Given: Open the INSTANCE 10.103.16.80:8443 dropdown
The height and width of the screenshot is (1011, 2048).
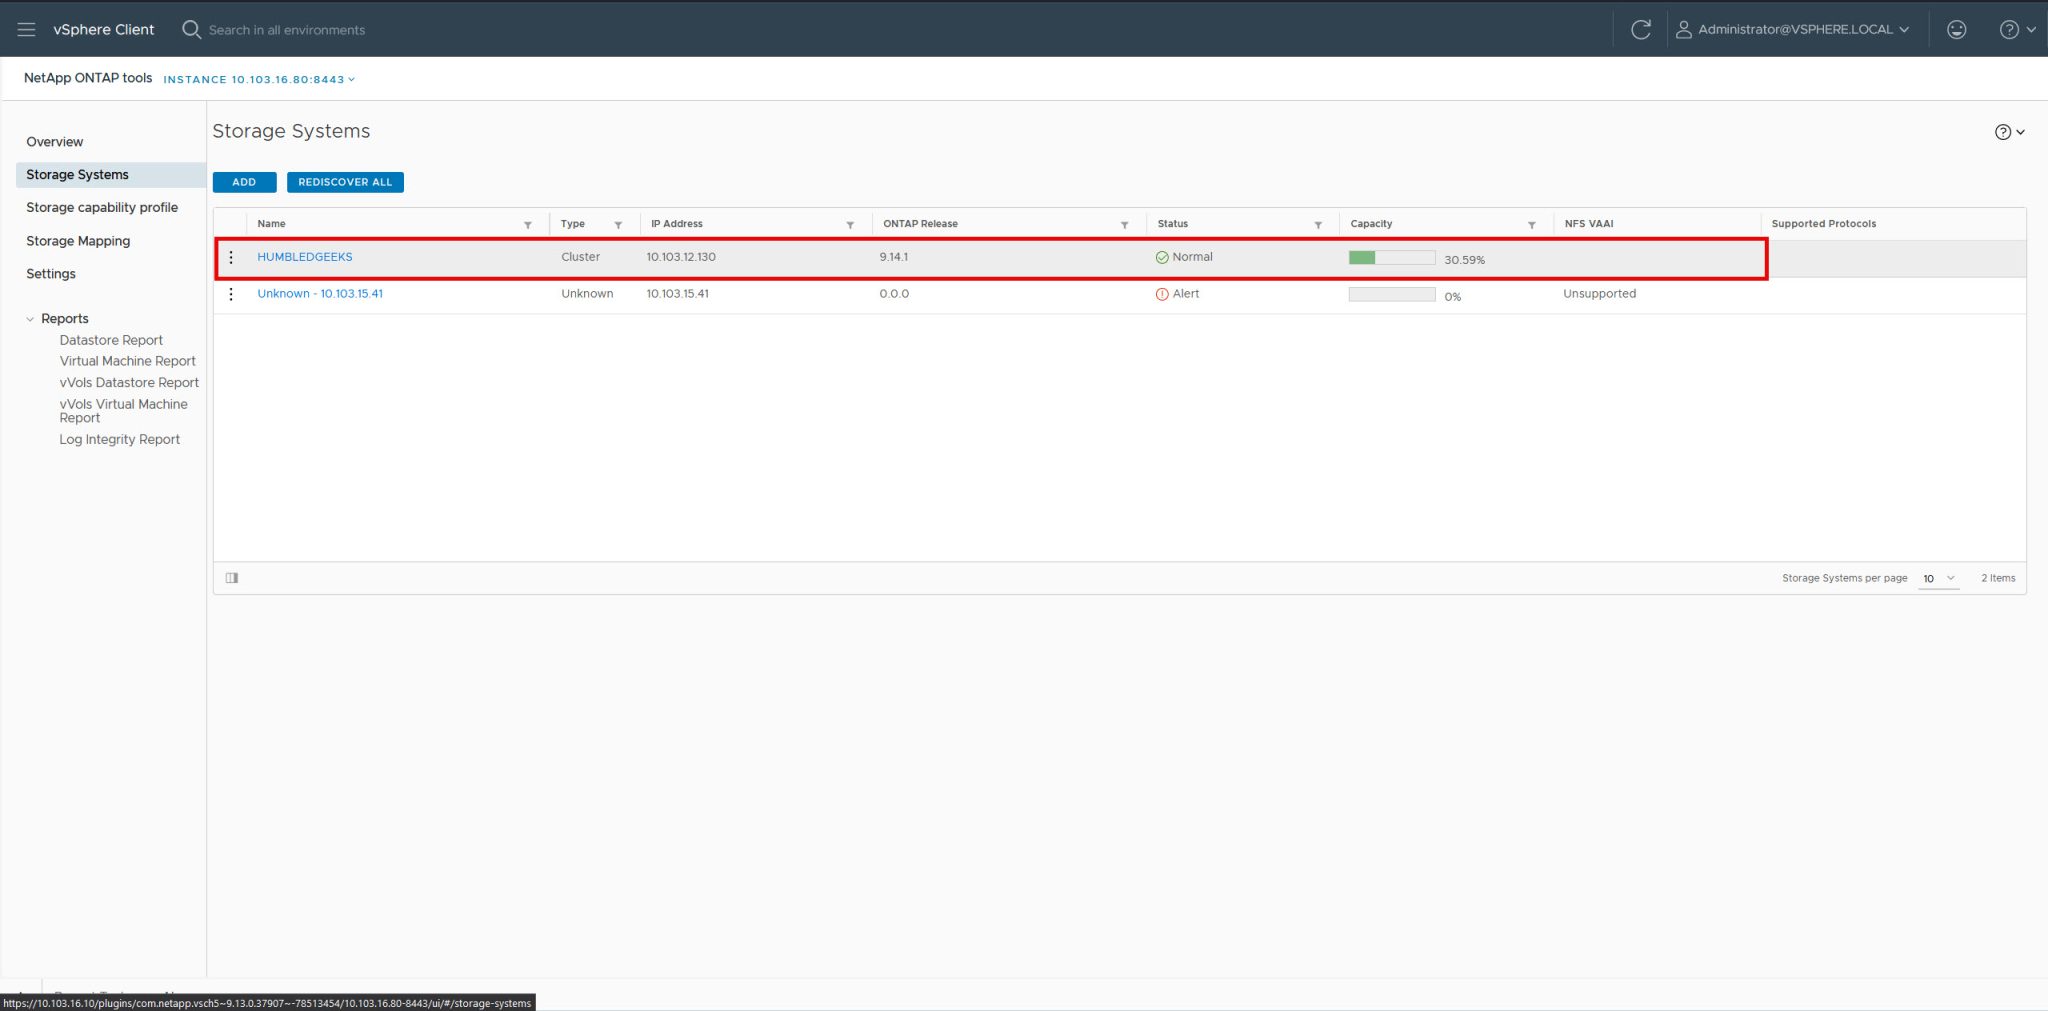Looking at the screenshot, I should [258, 79].
